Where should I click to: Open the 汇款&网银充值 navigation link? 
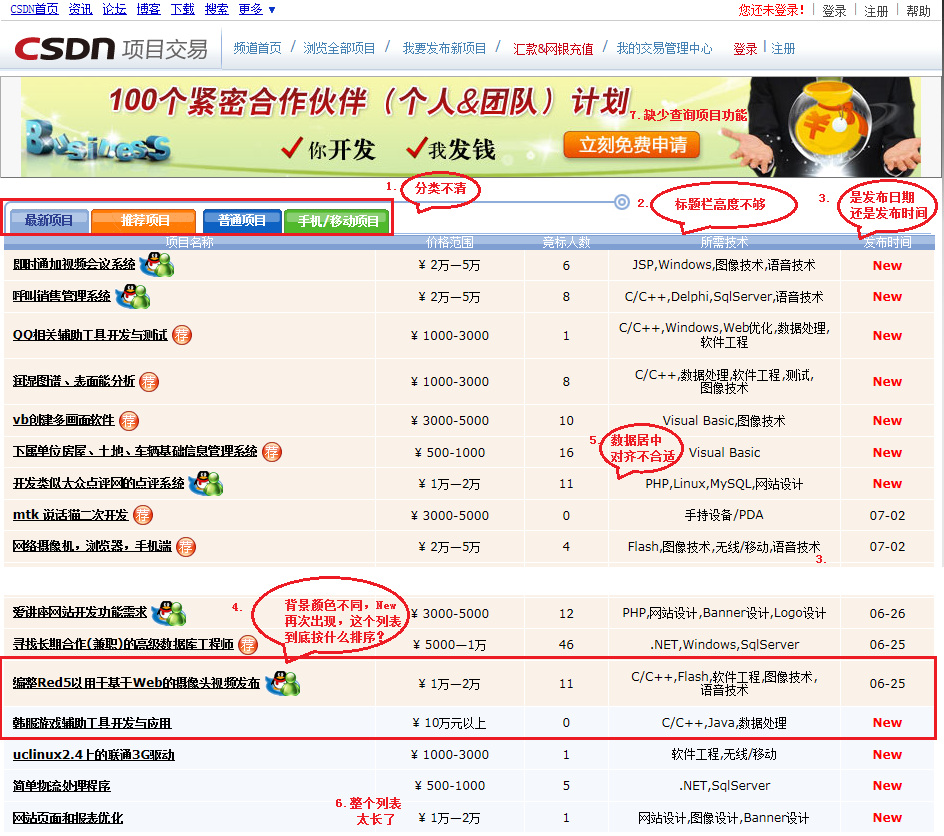553,49
